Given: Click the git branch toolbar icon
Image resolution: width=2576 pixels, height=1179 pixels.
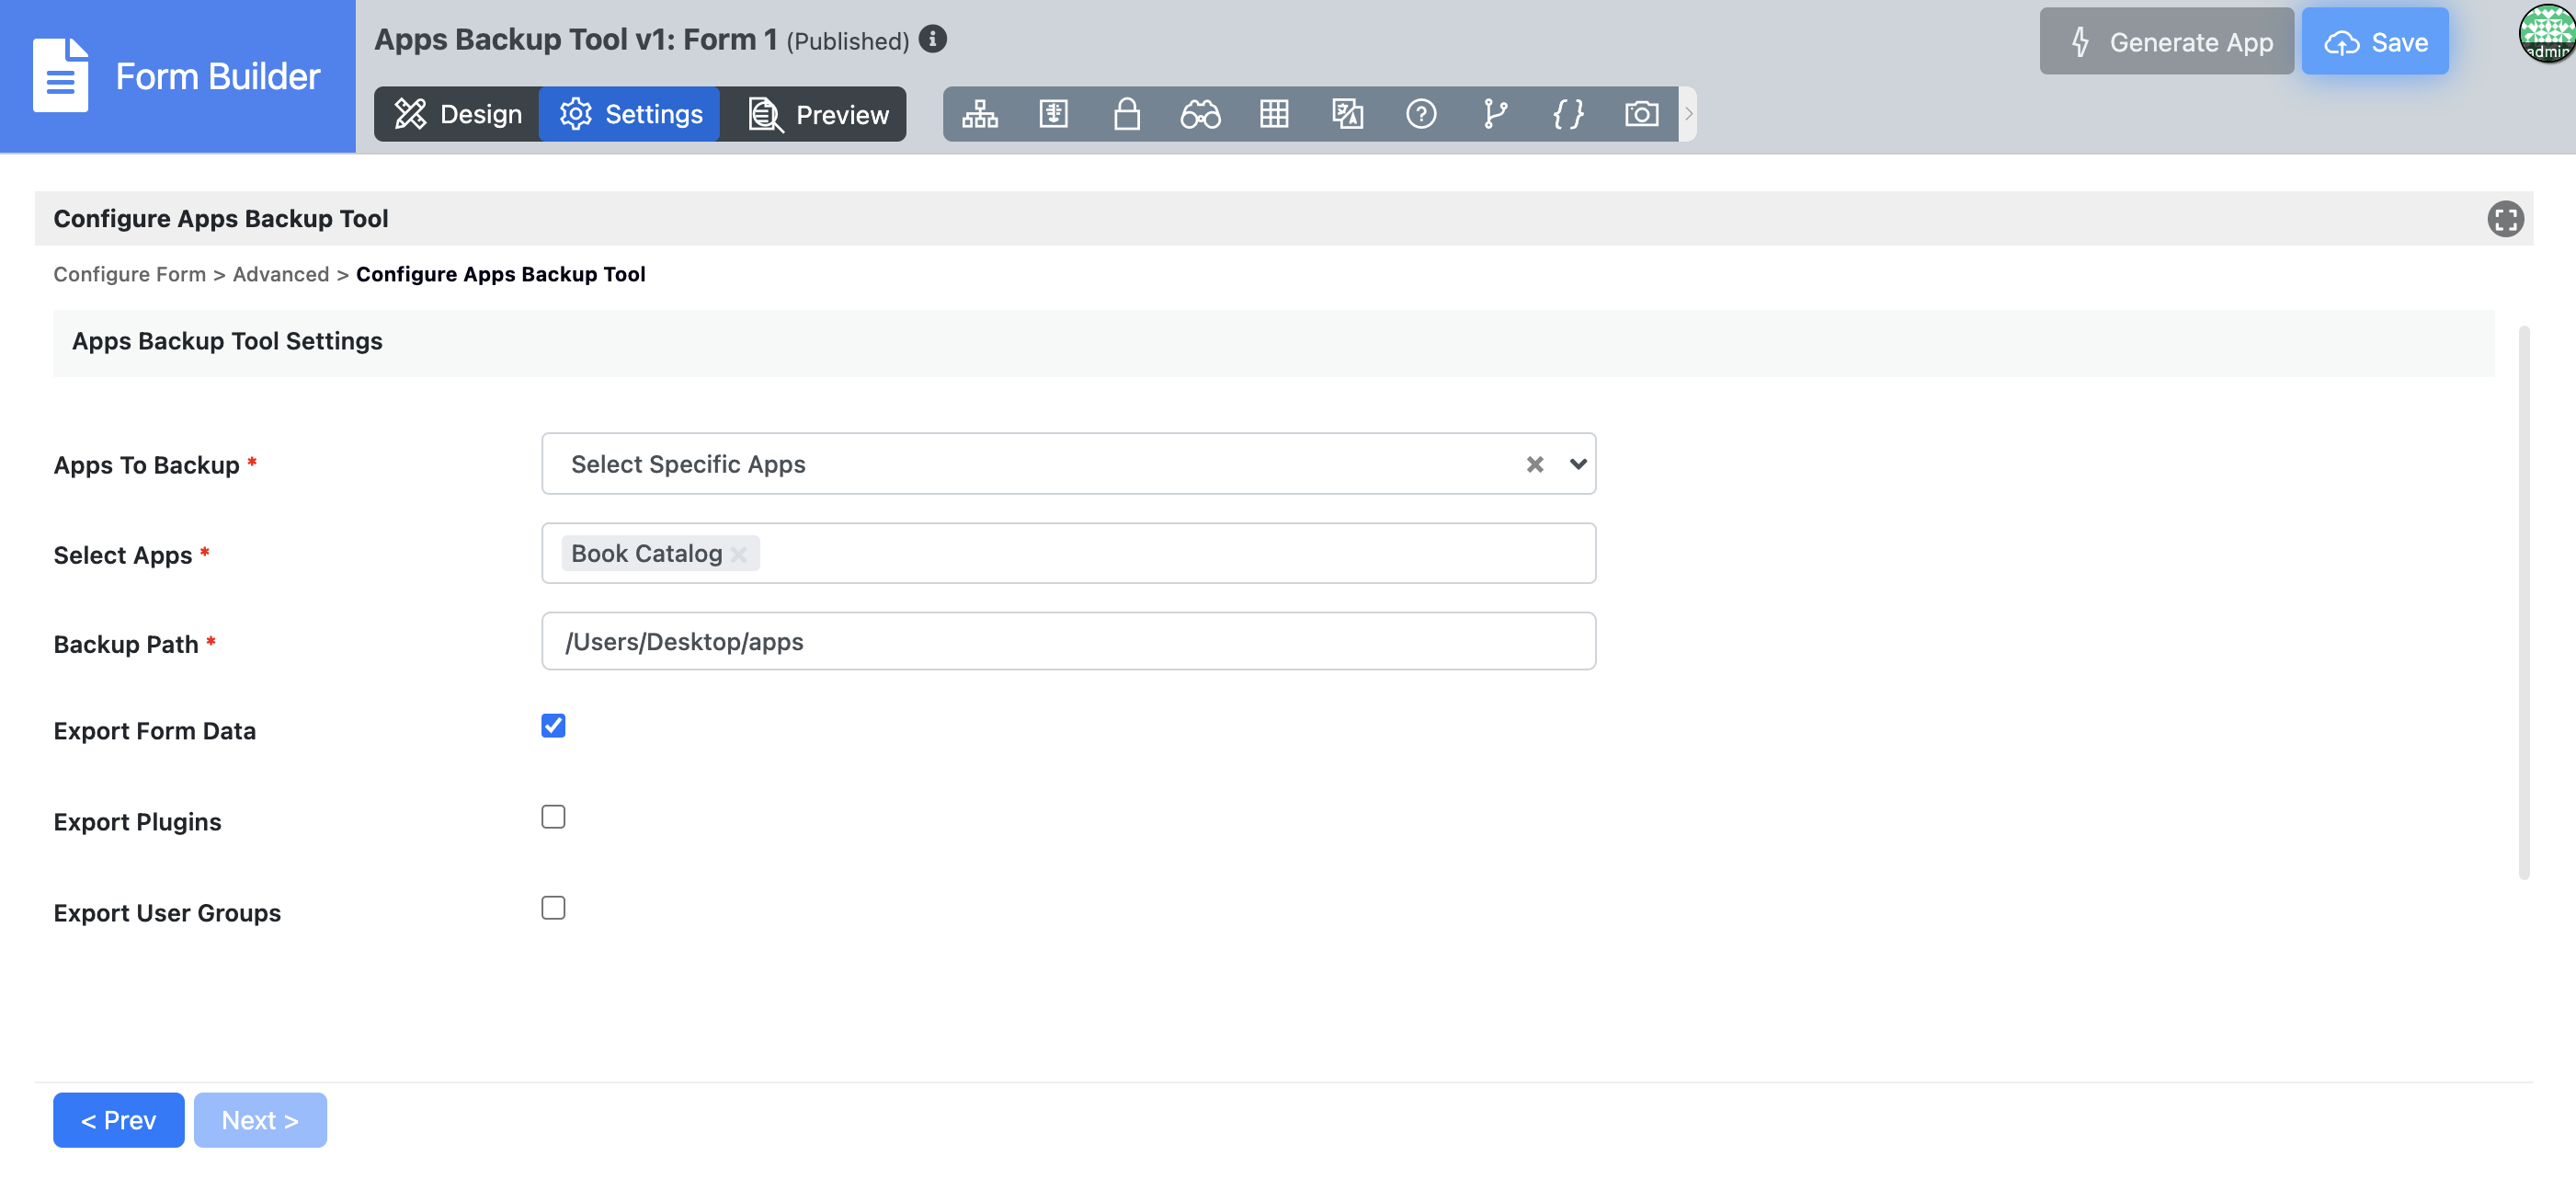Looking at the screenshot, I should [x=1494, y=114].
